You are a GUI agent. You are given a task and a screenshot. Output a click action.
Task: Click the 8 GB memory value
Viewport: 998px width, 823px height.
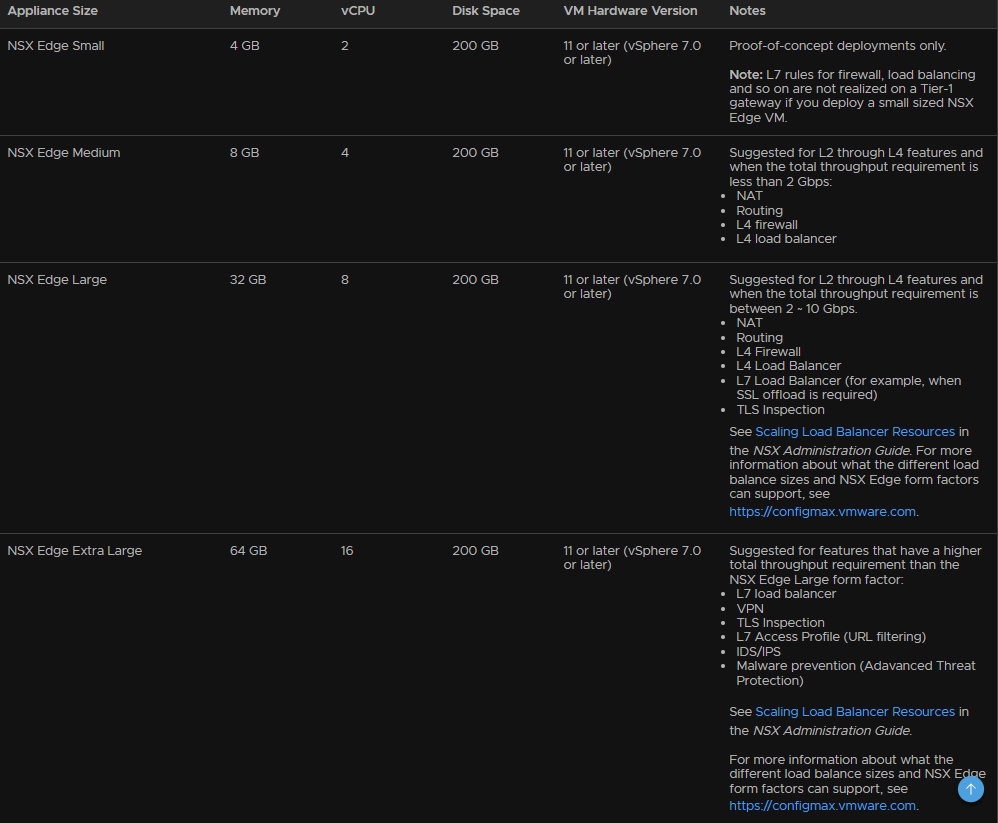[x=244, y=153]
